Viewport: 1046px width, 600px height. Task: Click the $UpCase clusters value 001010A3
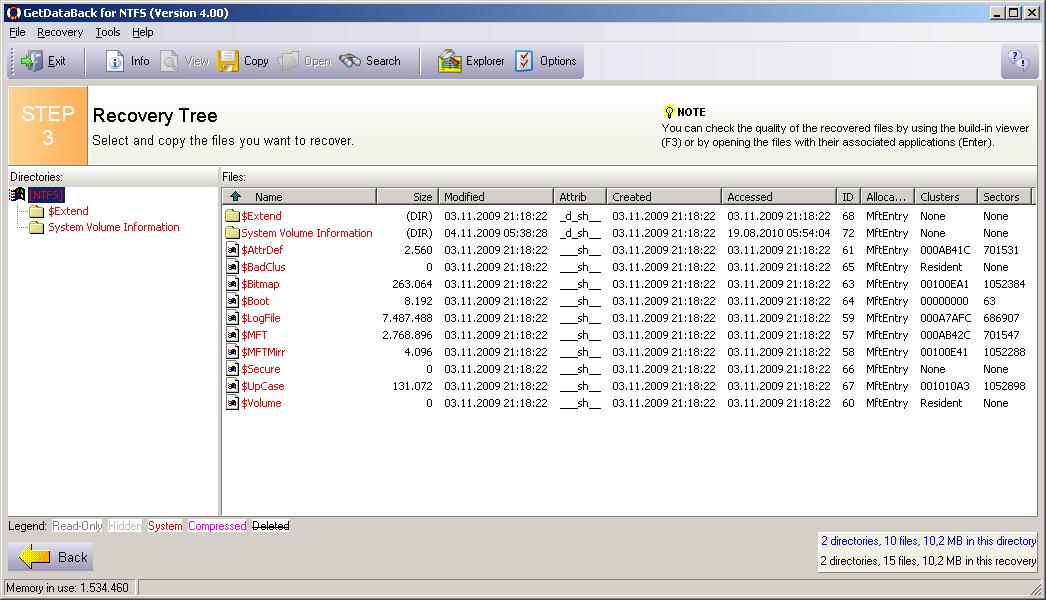pyautogui.click(x=945, y=386)
